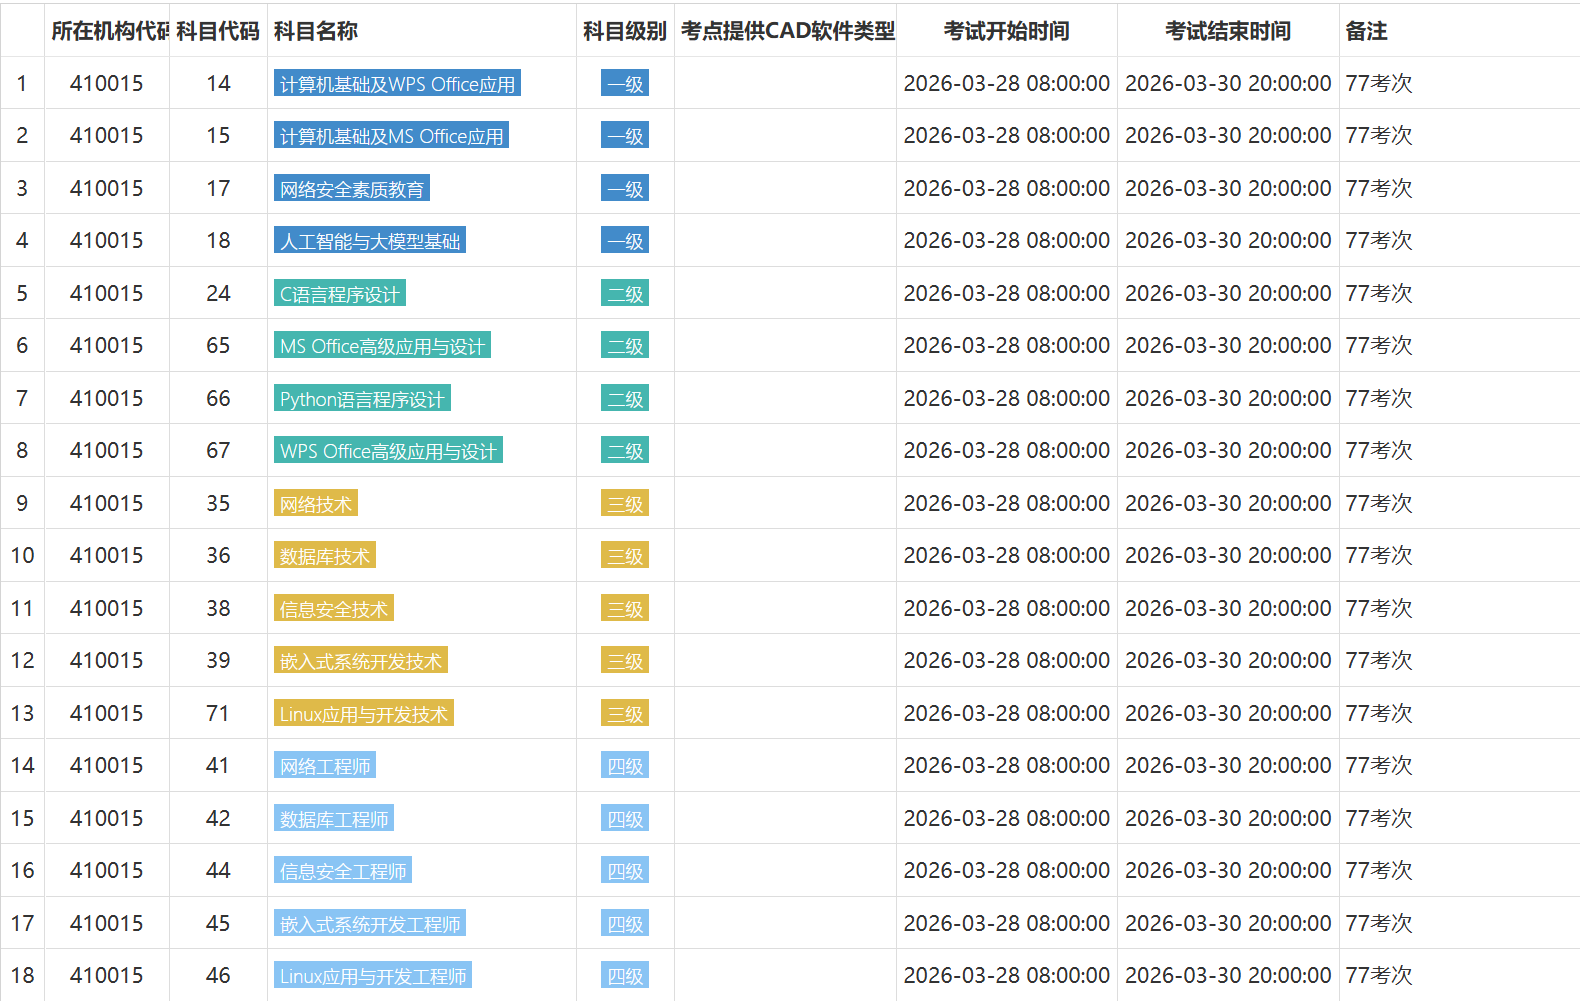1580x1001 pixels.
Task: Open the 嵌入式系统开发工程师 tag
Action: pyautogui.click(x=370, y=924)
